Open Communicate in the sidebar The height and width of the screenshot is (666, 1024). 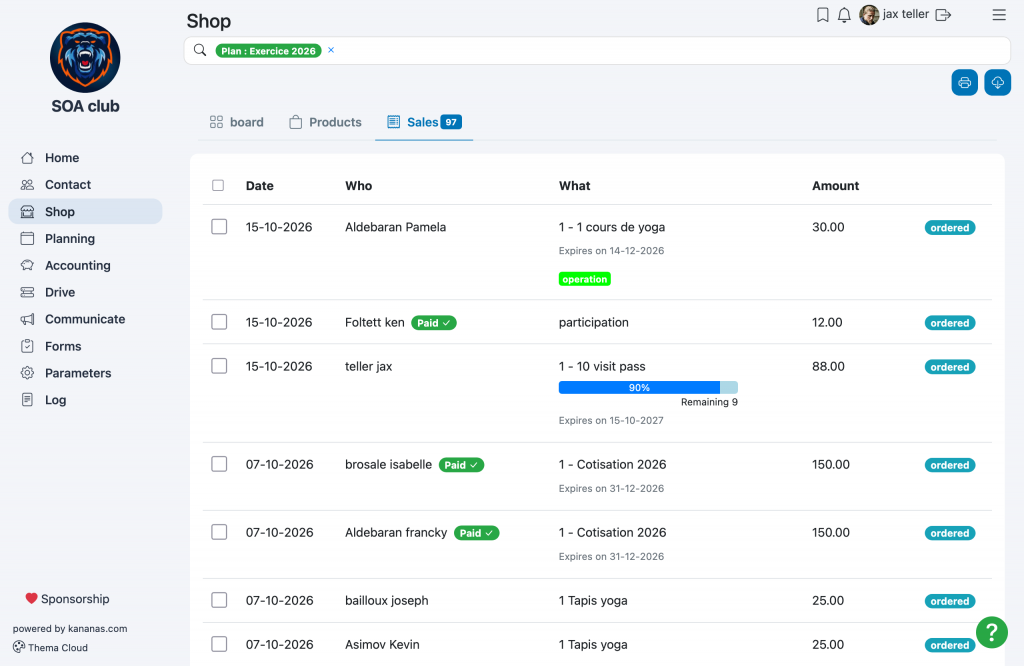tap(85, 319)
